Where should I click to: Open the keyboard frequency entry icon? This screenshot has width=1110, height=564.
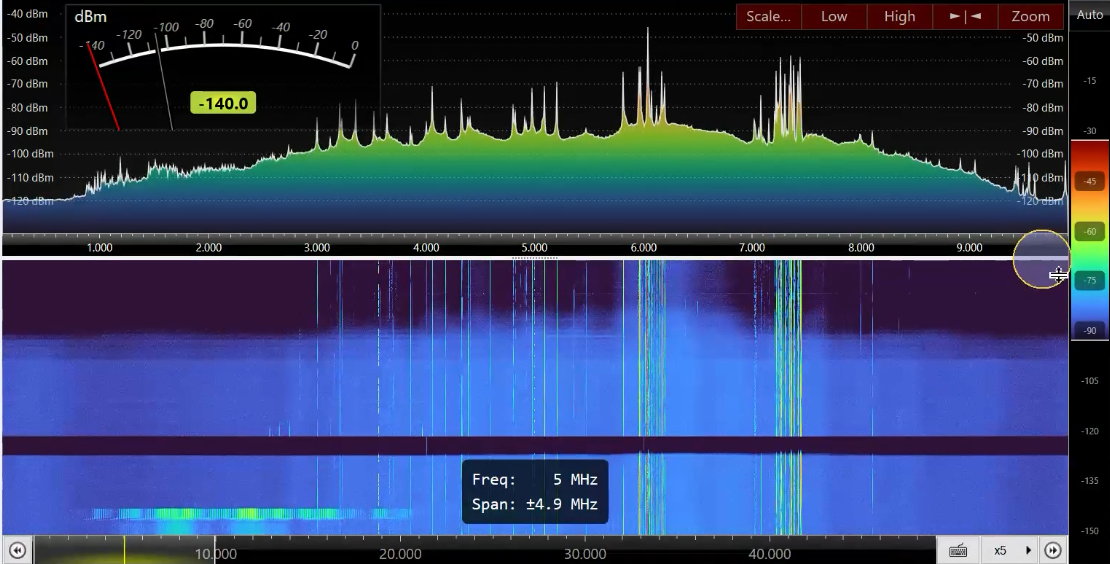958,550
